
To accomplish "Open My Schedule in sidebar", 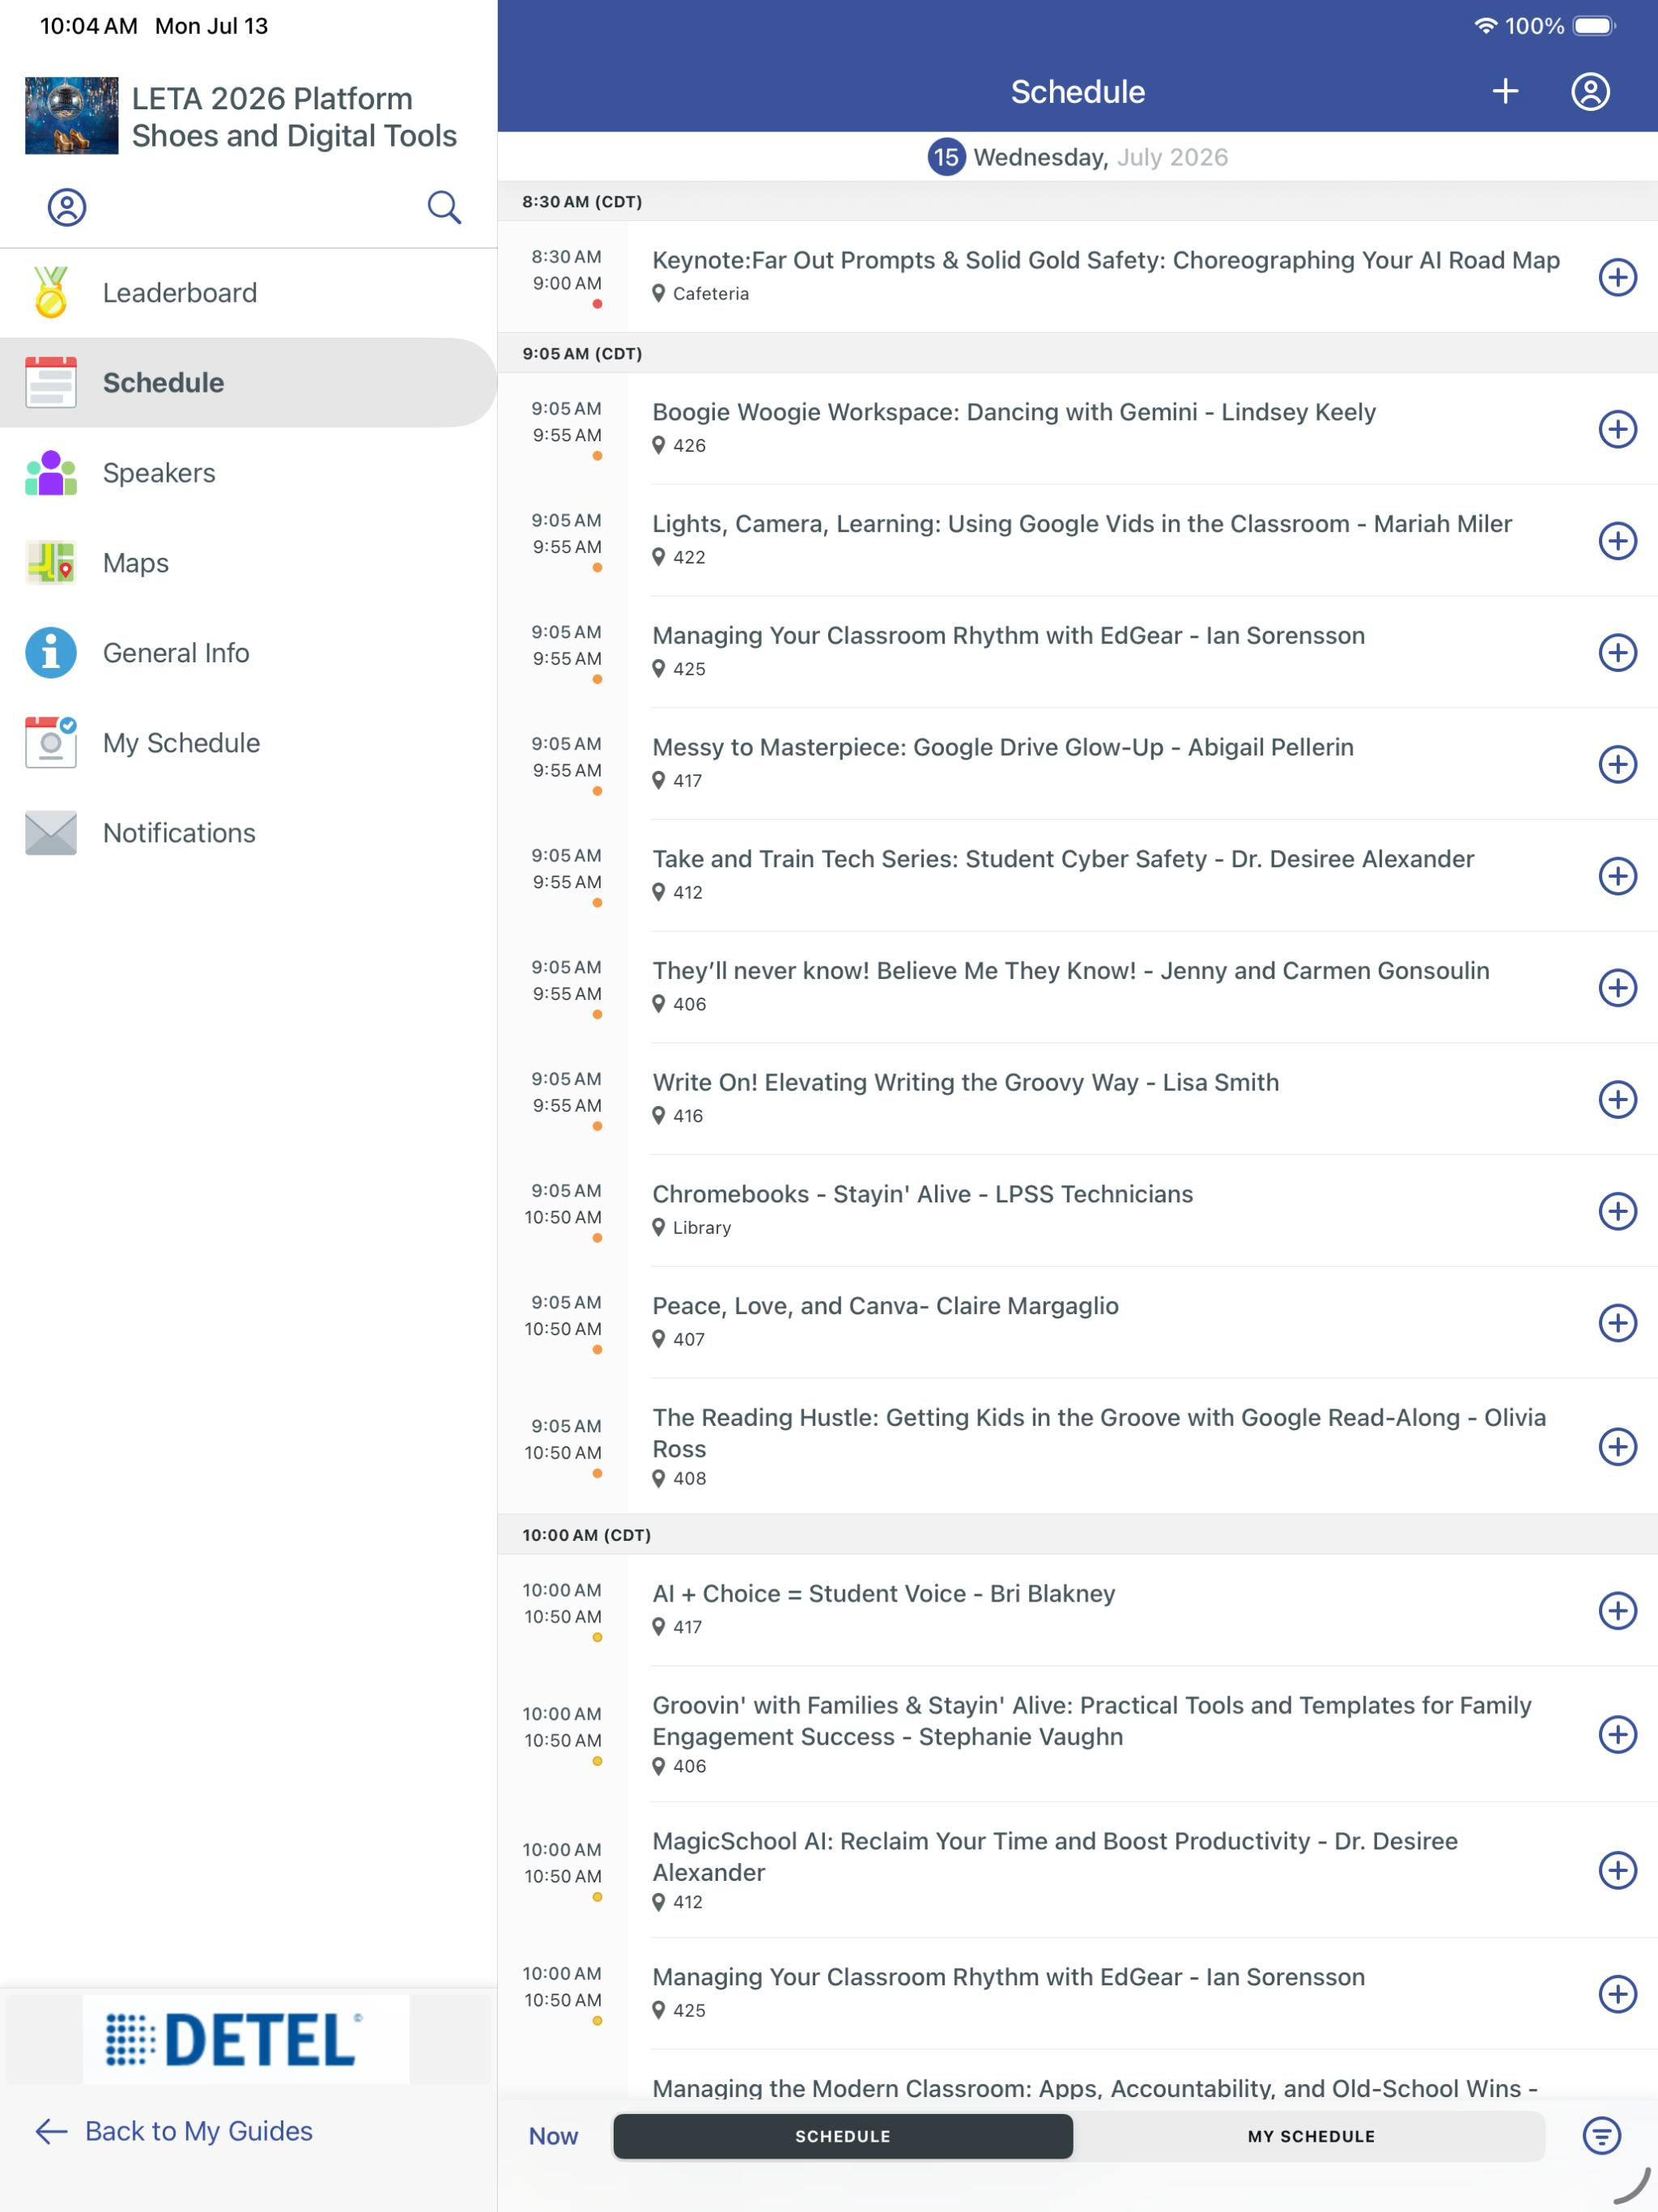I will pyautogui.click(x=248, y=743).
